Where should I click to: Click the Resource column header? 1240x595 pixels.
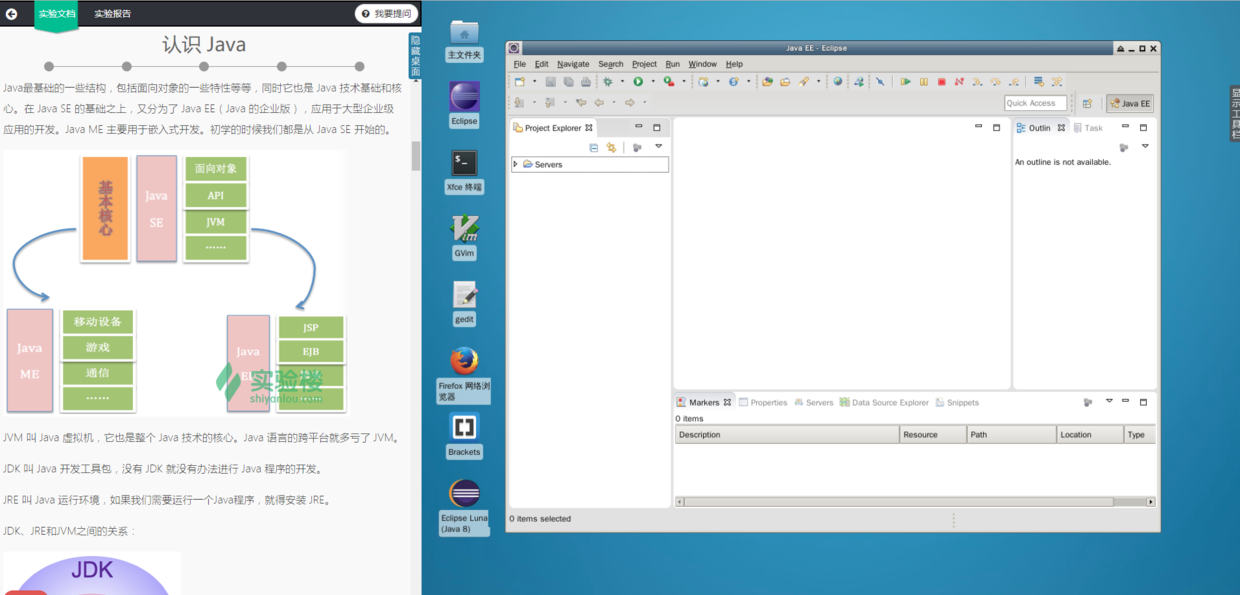pyautogui.click(x=933, y=435)
